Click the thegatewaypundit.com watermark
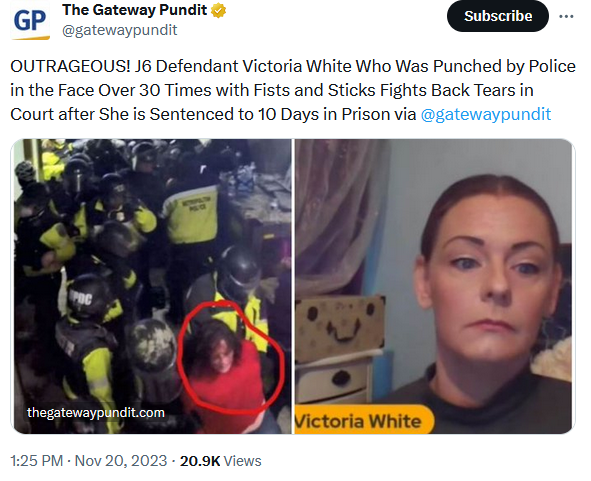This screenshot has width=591, height=481. pyautogui.click(x=96, y=412)
